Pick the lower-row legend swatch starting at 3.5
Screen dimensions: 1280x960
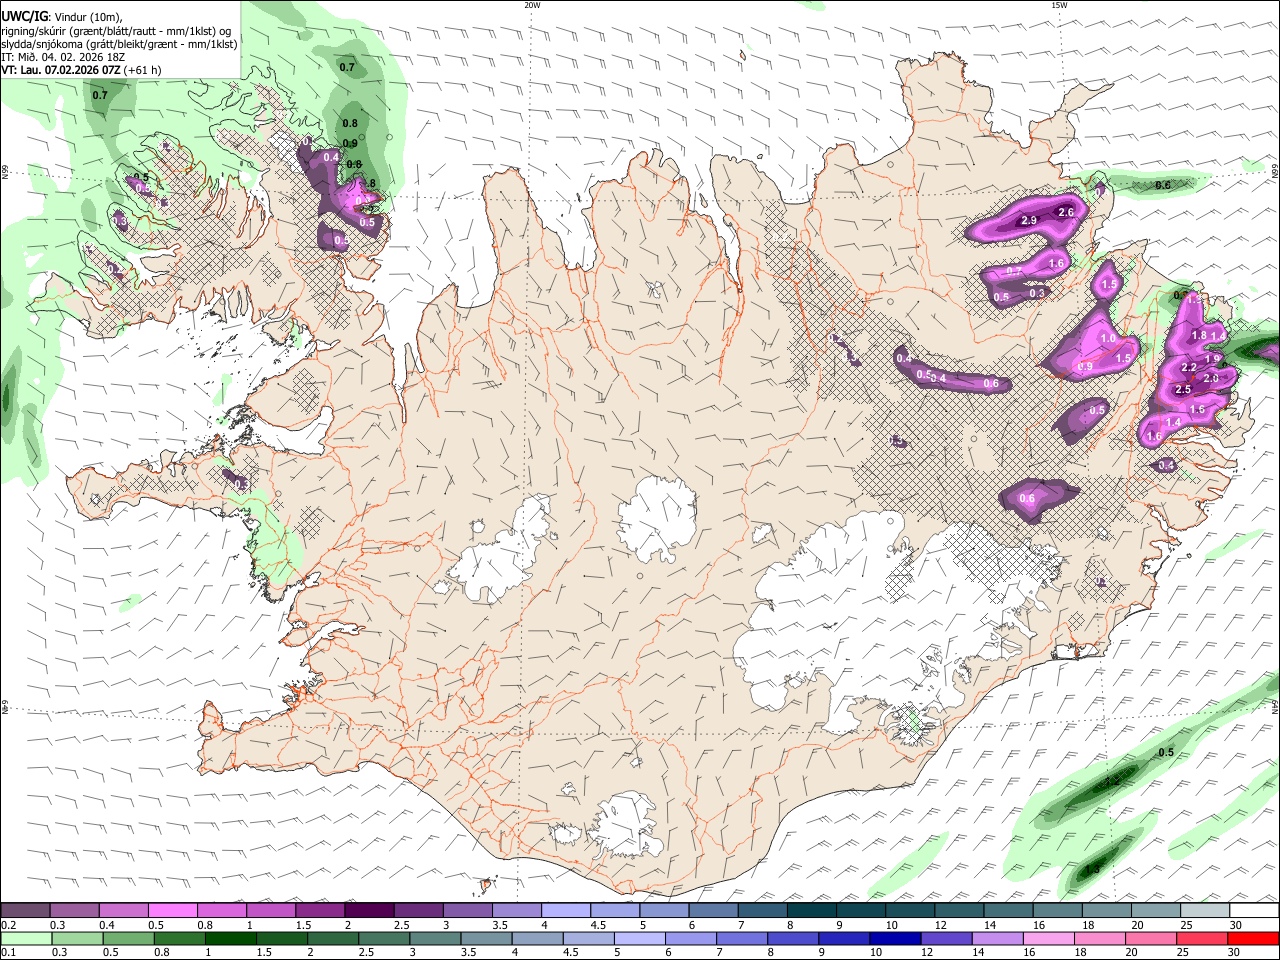point(487,938)
